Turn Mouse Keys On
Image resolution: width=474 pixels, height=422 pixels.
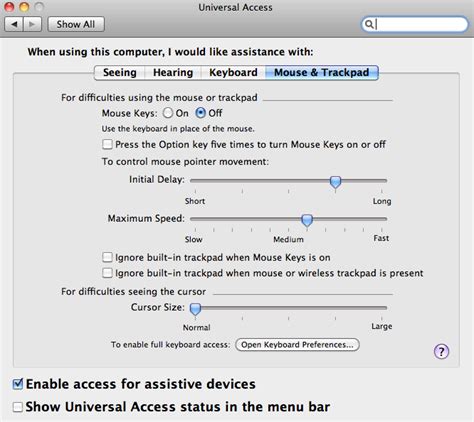tap(168, 113)
